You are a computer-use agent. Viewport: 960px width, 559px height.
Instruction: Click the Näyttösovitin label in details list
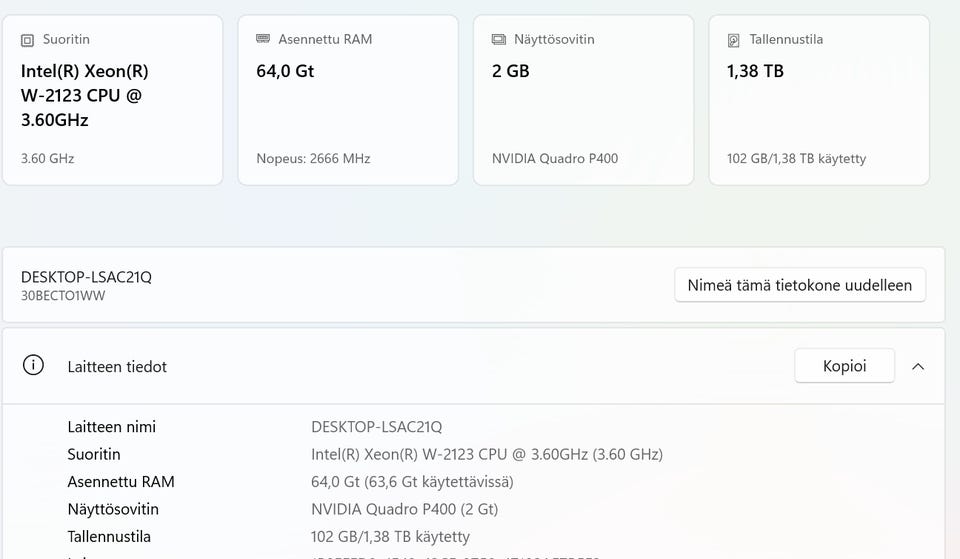point(113,509)
